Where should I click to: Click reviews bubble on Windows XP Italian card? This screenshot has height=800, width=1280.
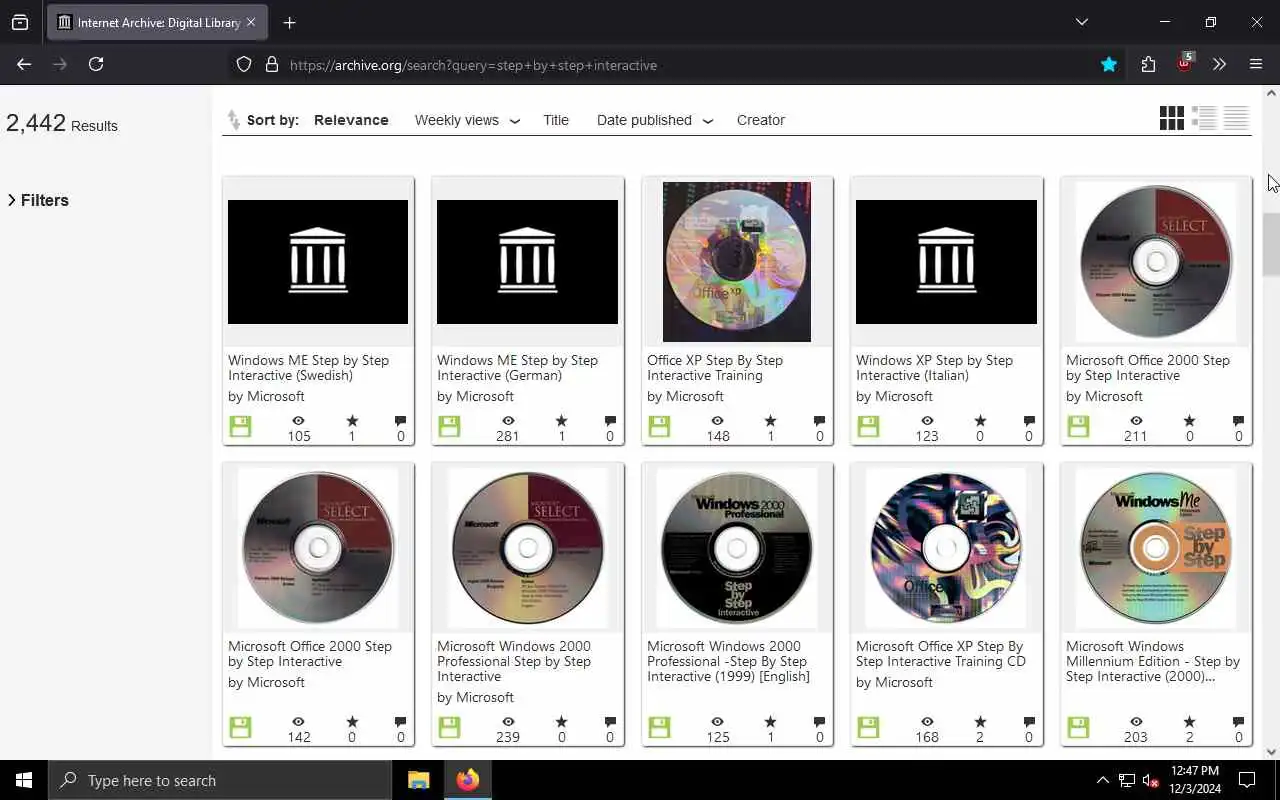(x=1028, y=421)
